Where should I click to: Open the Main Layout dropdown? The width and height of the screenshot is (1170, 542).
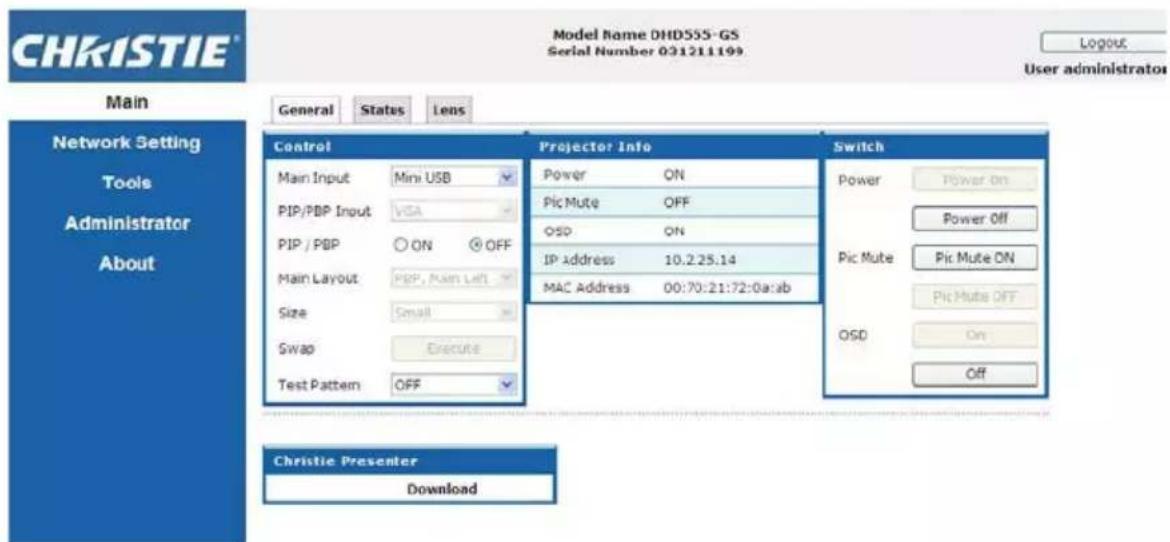(454, 279)
